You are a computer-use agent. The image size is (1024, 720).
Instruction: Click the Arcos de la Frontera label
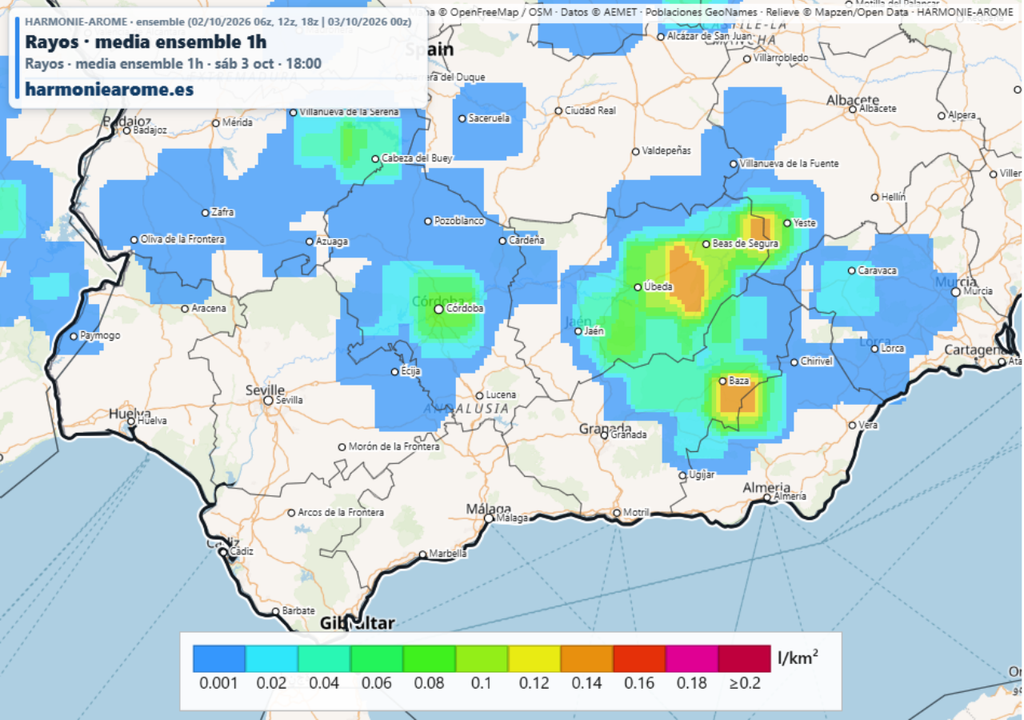pos(341,513)
